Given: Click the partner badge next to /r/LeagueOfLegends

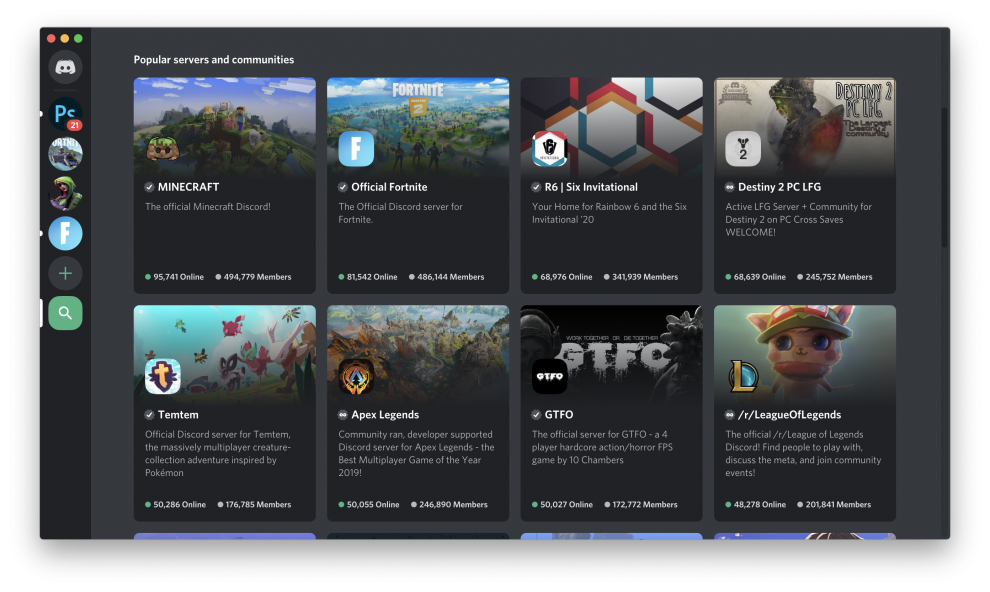Looking at the screenshot, I should pyautogui.click(x=729, y=415).
